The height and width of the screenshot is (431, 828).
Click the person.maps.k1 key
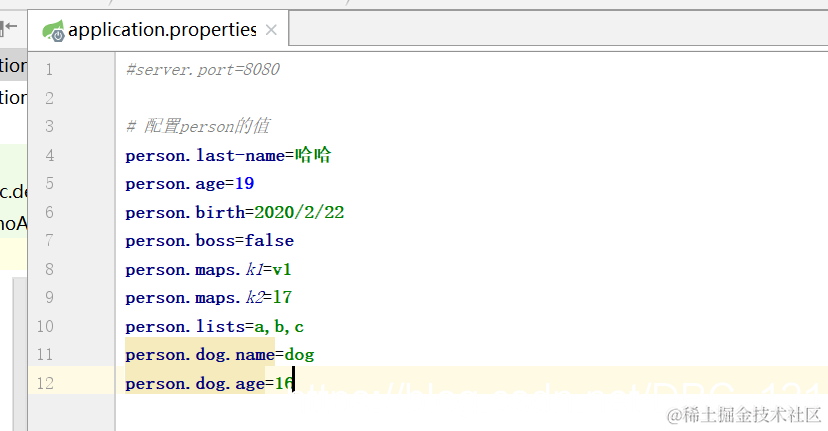(194, 270)
